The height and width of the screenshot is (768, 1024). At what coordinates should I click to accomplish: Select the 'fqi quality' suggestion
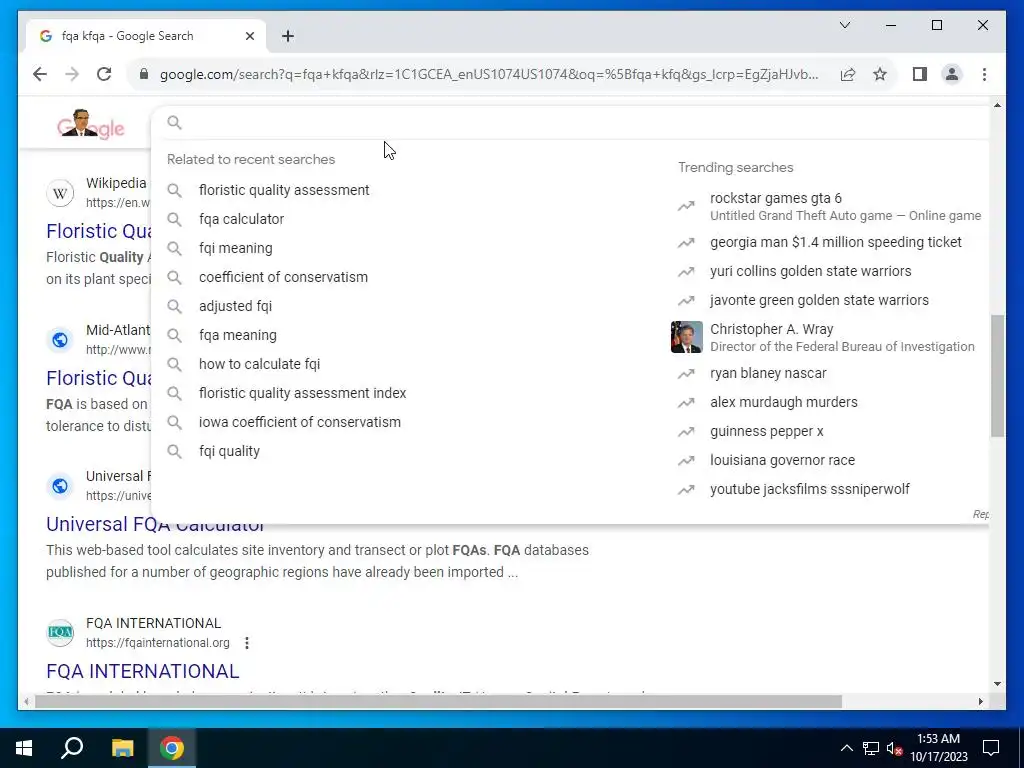[x=229, y=451]
